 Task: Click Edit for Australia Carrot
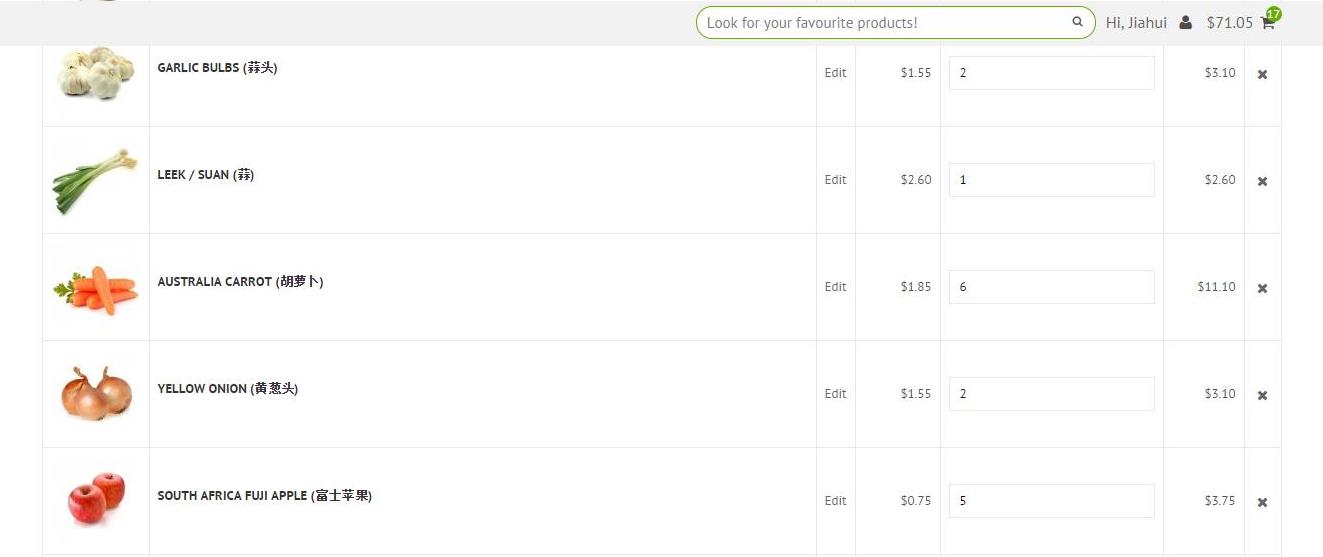pos(835,287)
